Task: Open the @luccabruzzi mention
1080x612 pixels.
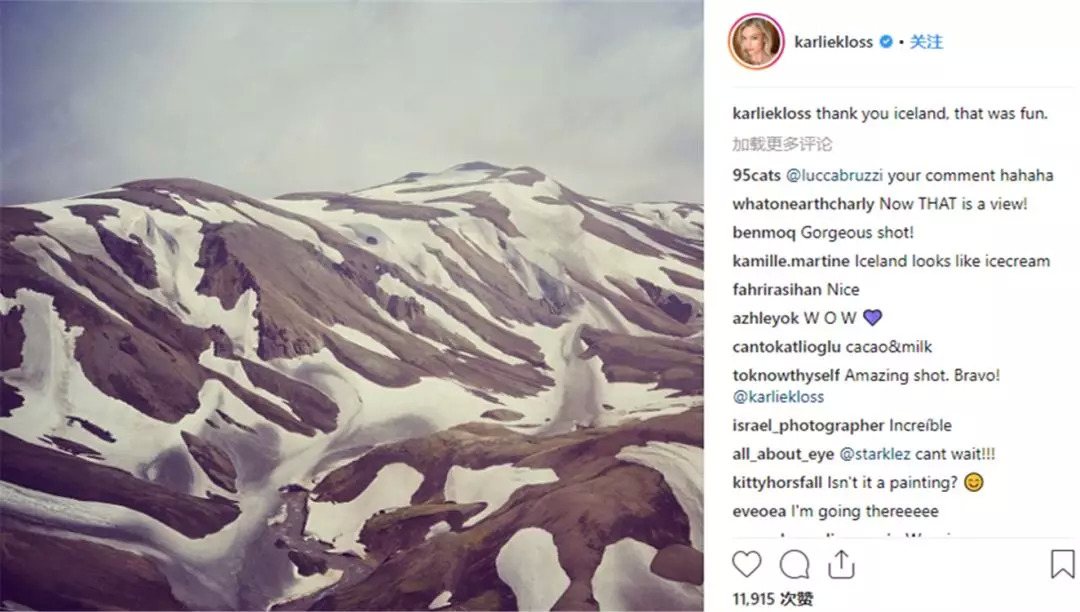Action: coord(834,176)
